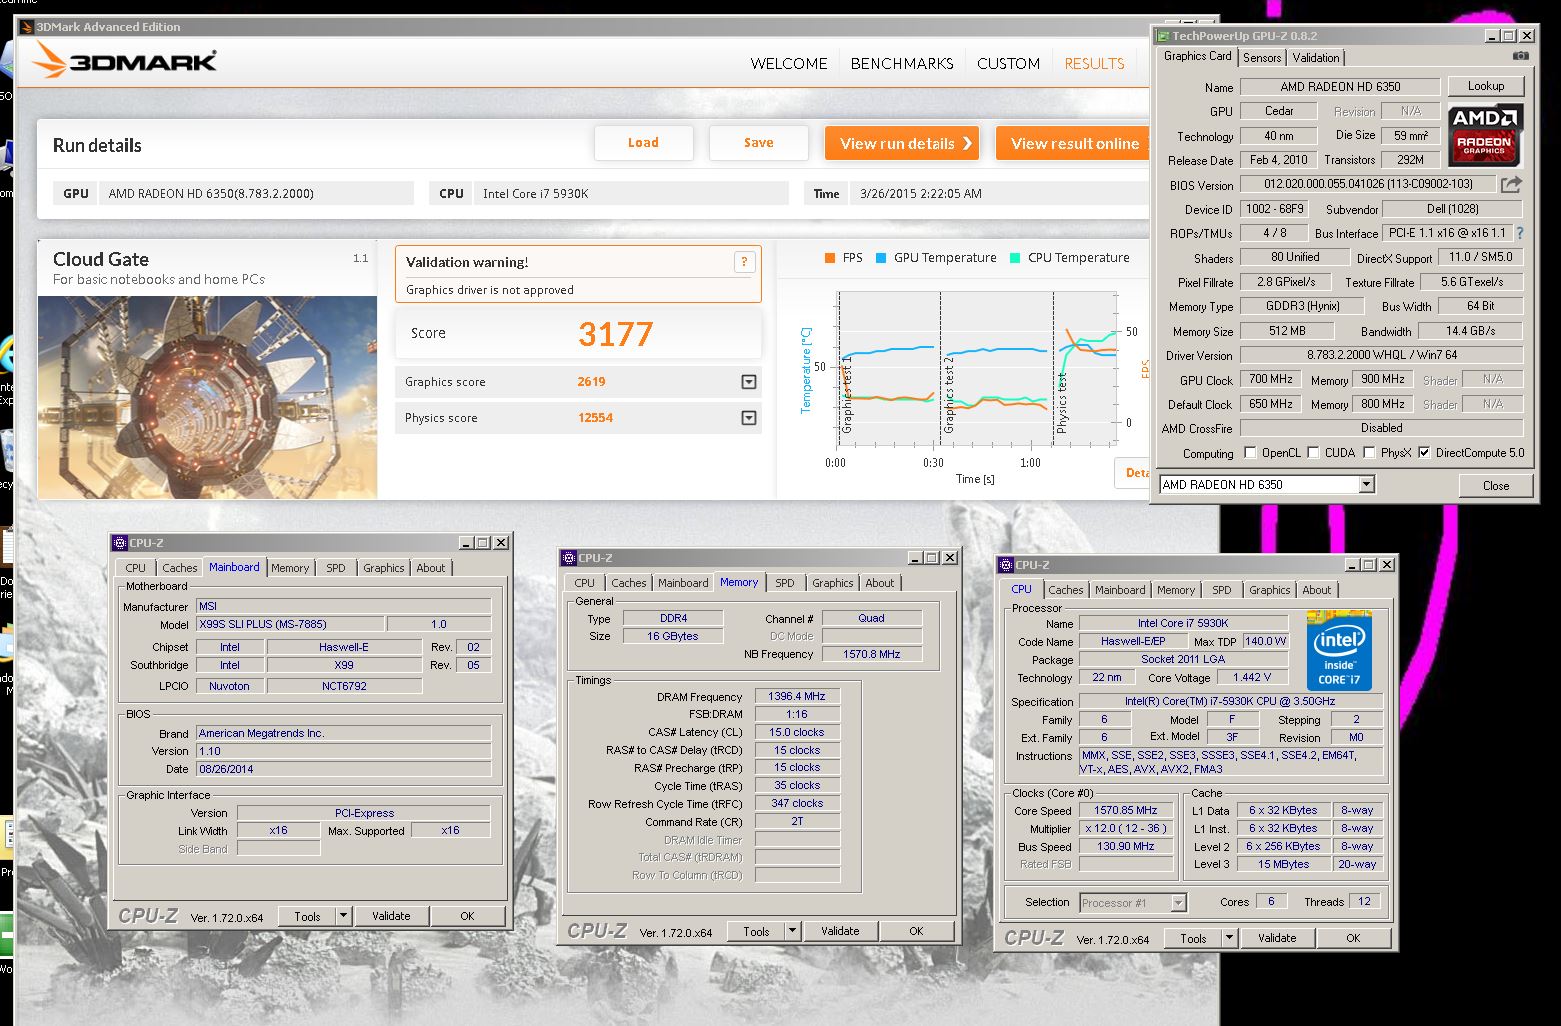Click the title bar icon of CPU-Z CPU window
1561x1026 pixels.
pyautogui.click(x=1005, y=565)
